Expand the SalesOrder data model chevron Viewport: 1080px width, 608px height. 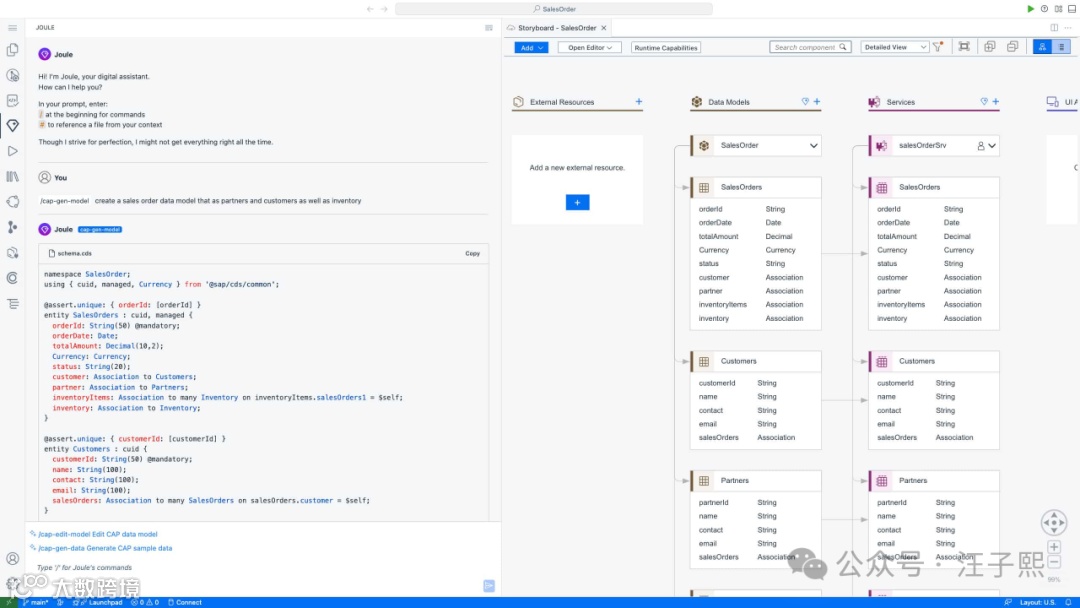813,146
